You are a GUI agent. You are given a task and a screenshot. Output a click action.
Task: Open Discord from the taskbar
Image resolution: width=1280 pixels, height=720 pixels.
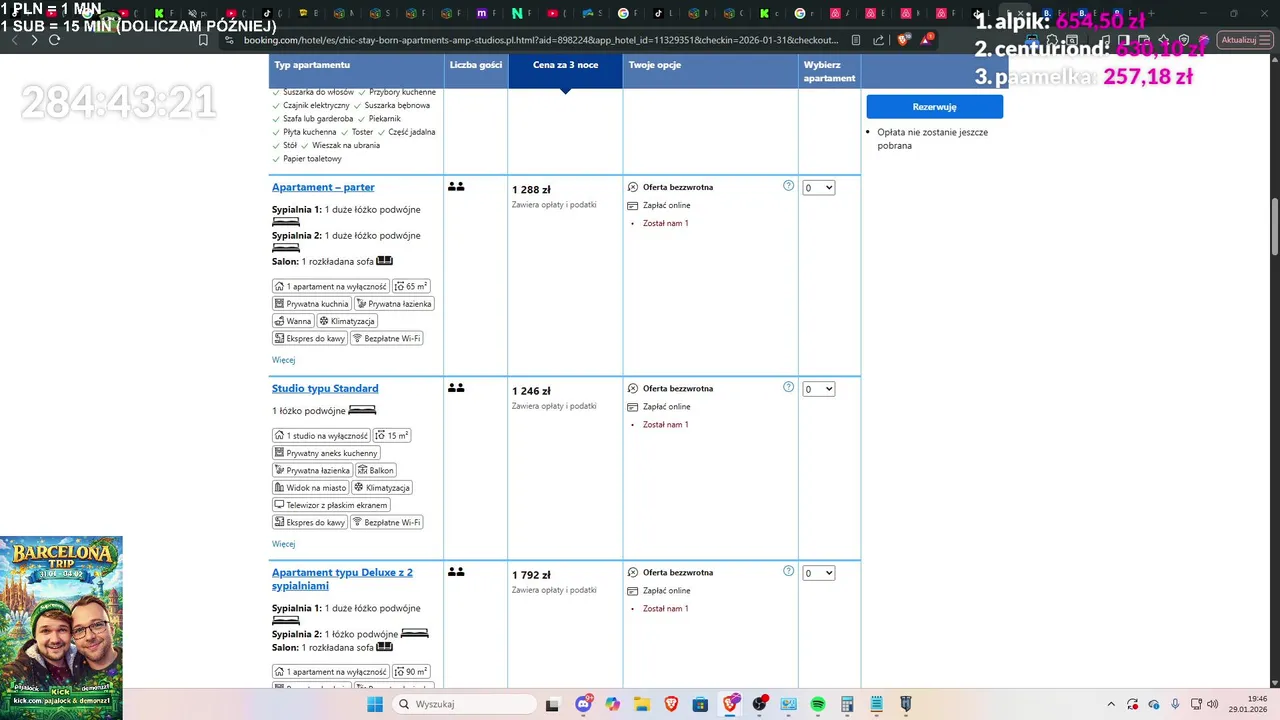[x=584, y=704]
